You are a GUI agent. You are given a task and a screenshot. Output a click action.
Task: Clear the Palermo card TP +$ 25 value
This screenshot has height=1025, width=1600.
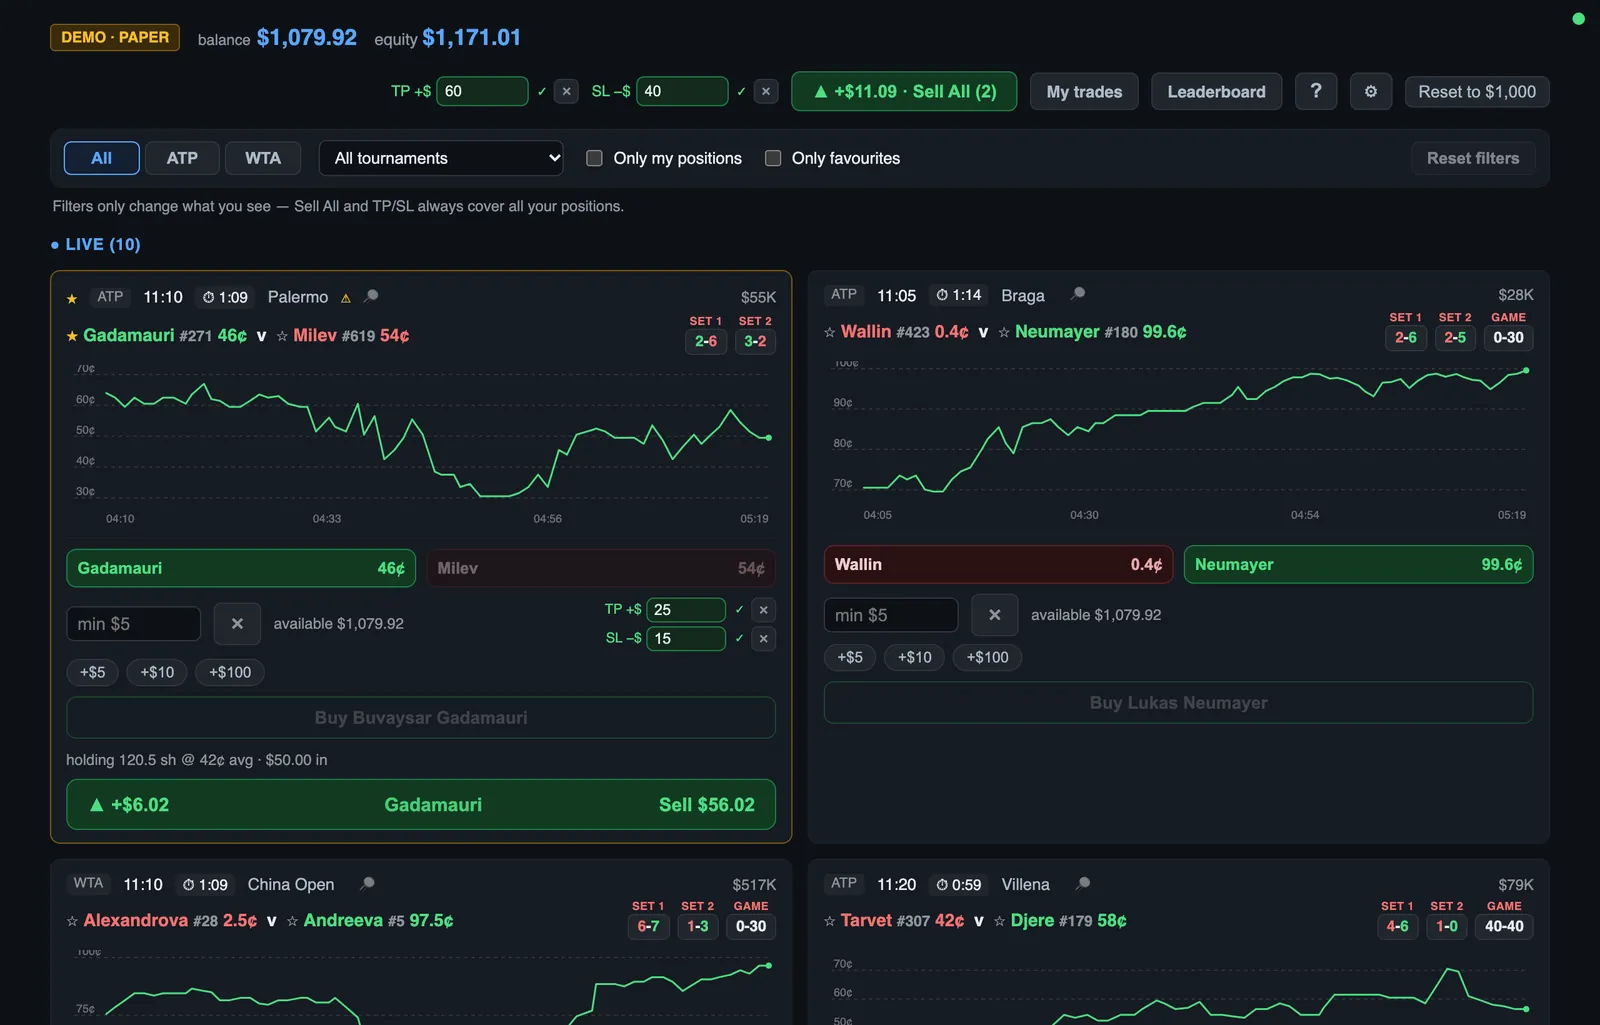[x=763, y=610]
